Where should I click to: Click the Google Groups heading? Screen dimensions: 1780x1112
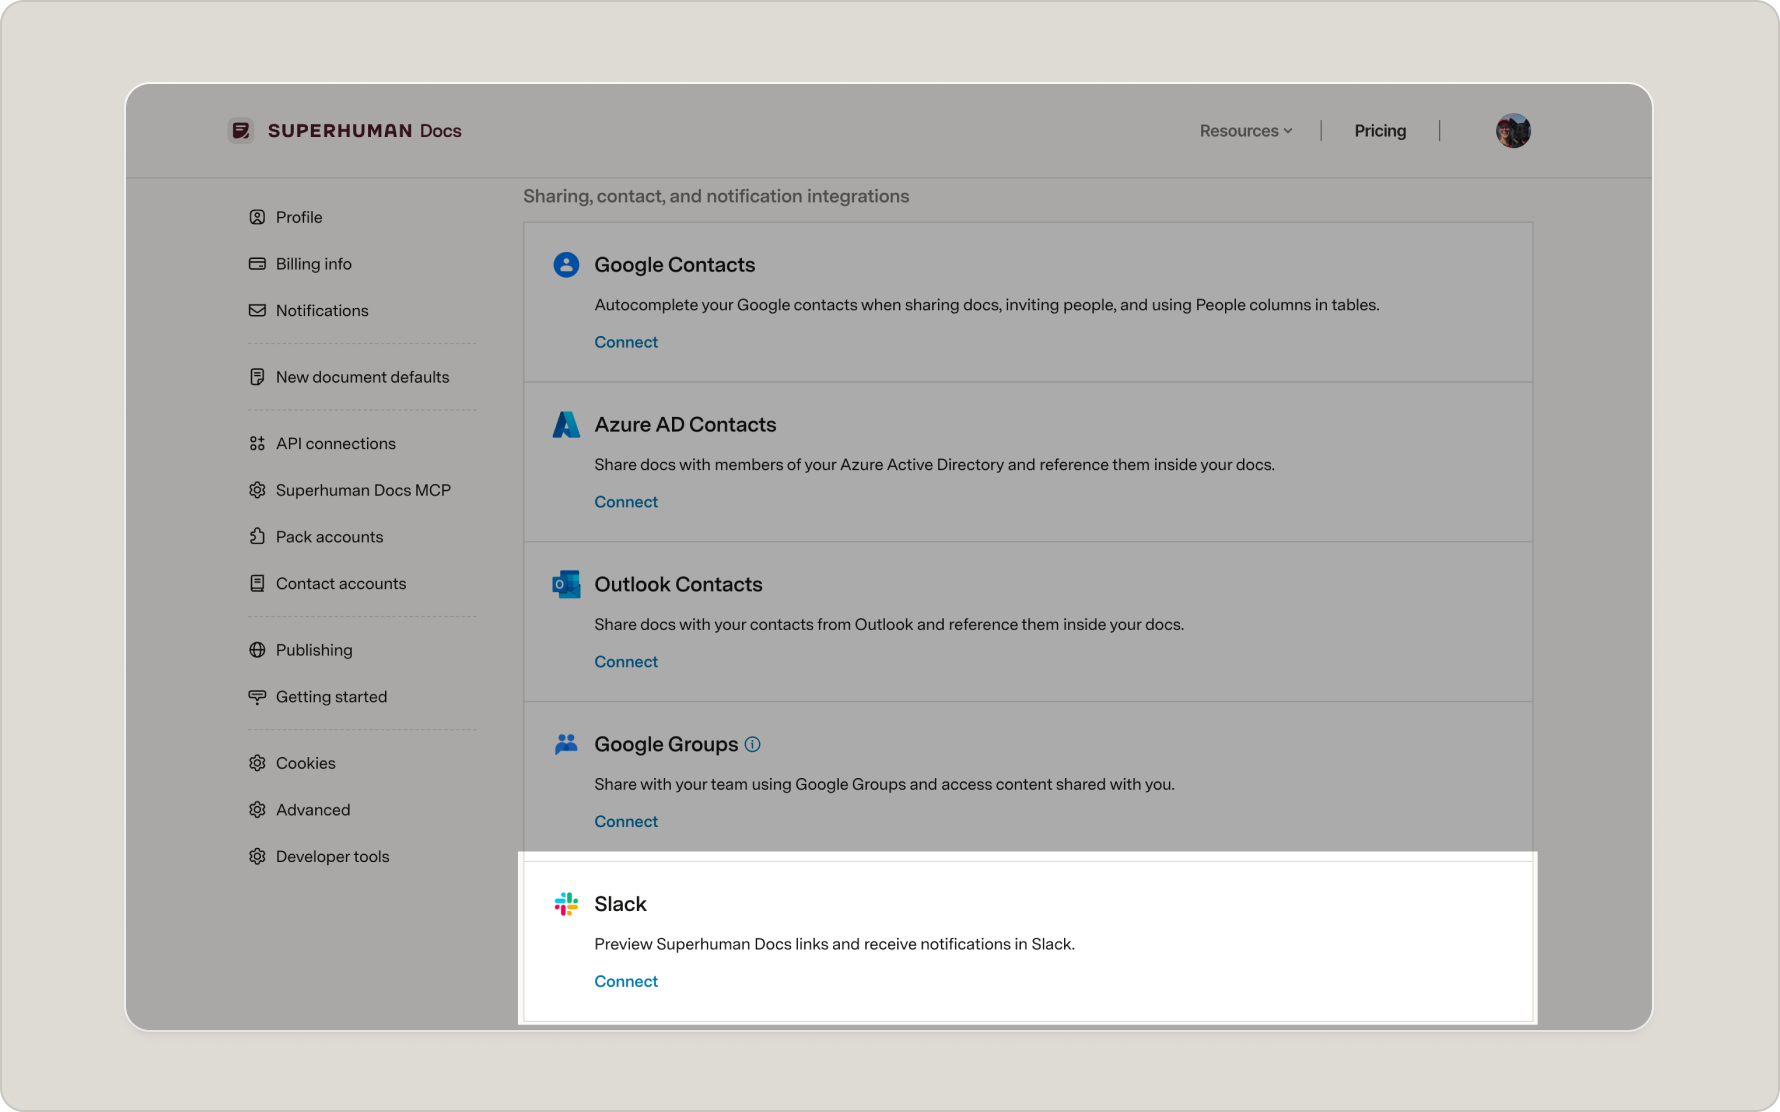(x=666, y=745)
